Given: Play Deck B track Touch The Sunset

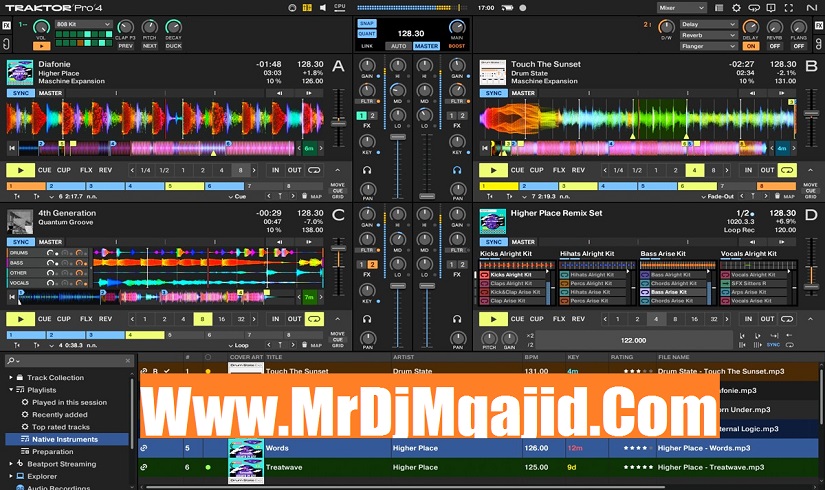Looking at the screenshot, I should tap(493, 171).
